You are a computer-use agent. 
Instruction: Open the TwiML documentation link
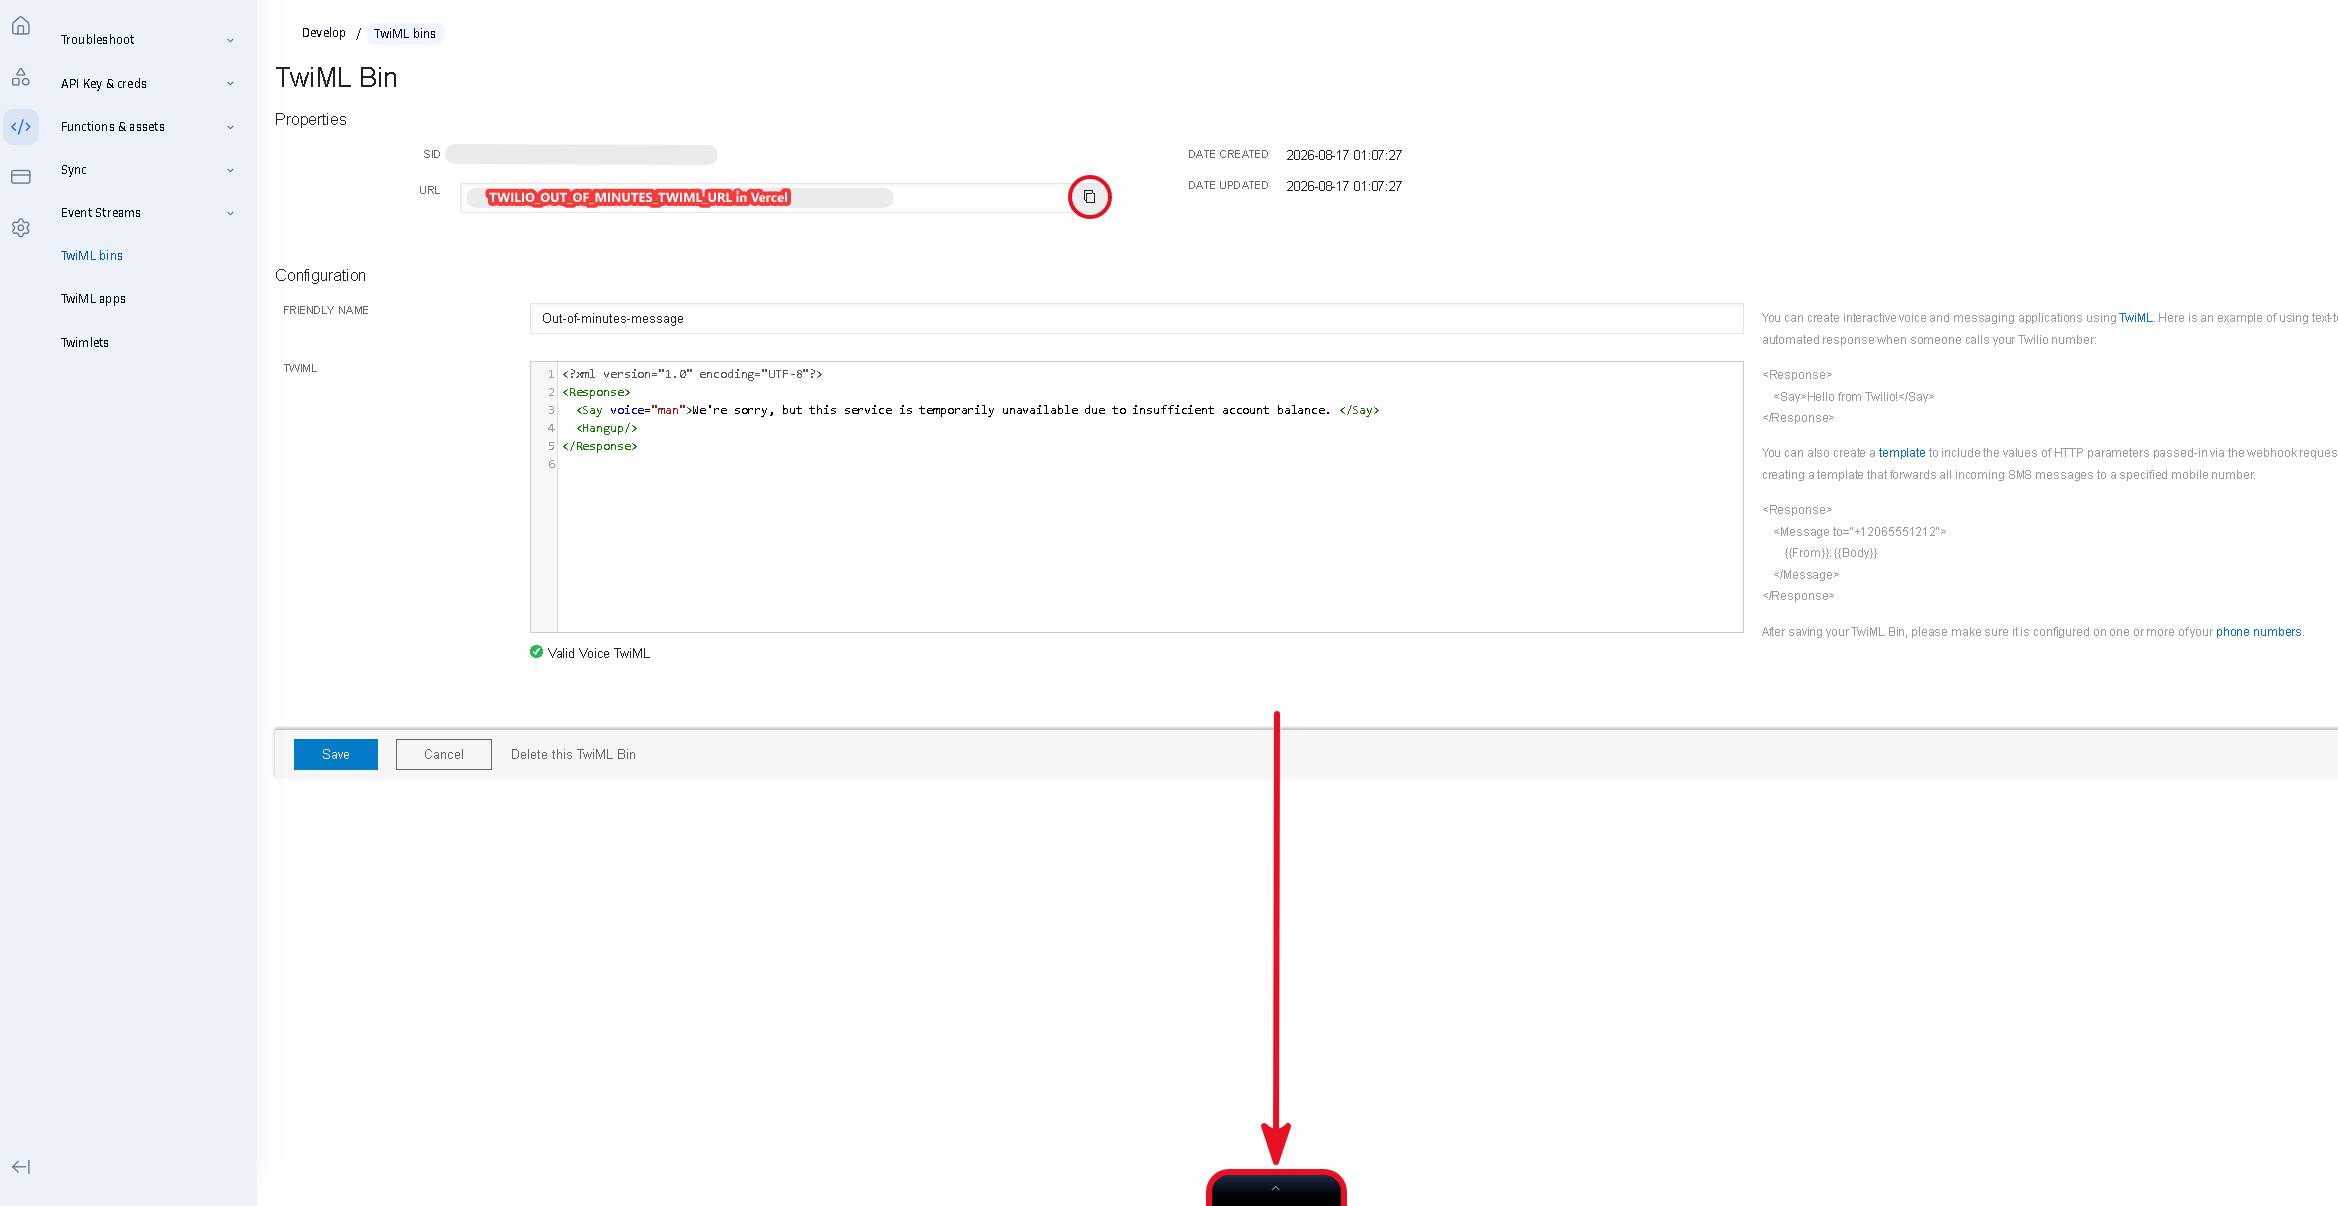click(x=2135, y=318)
